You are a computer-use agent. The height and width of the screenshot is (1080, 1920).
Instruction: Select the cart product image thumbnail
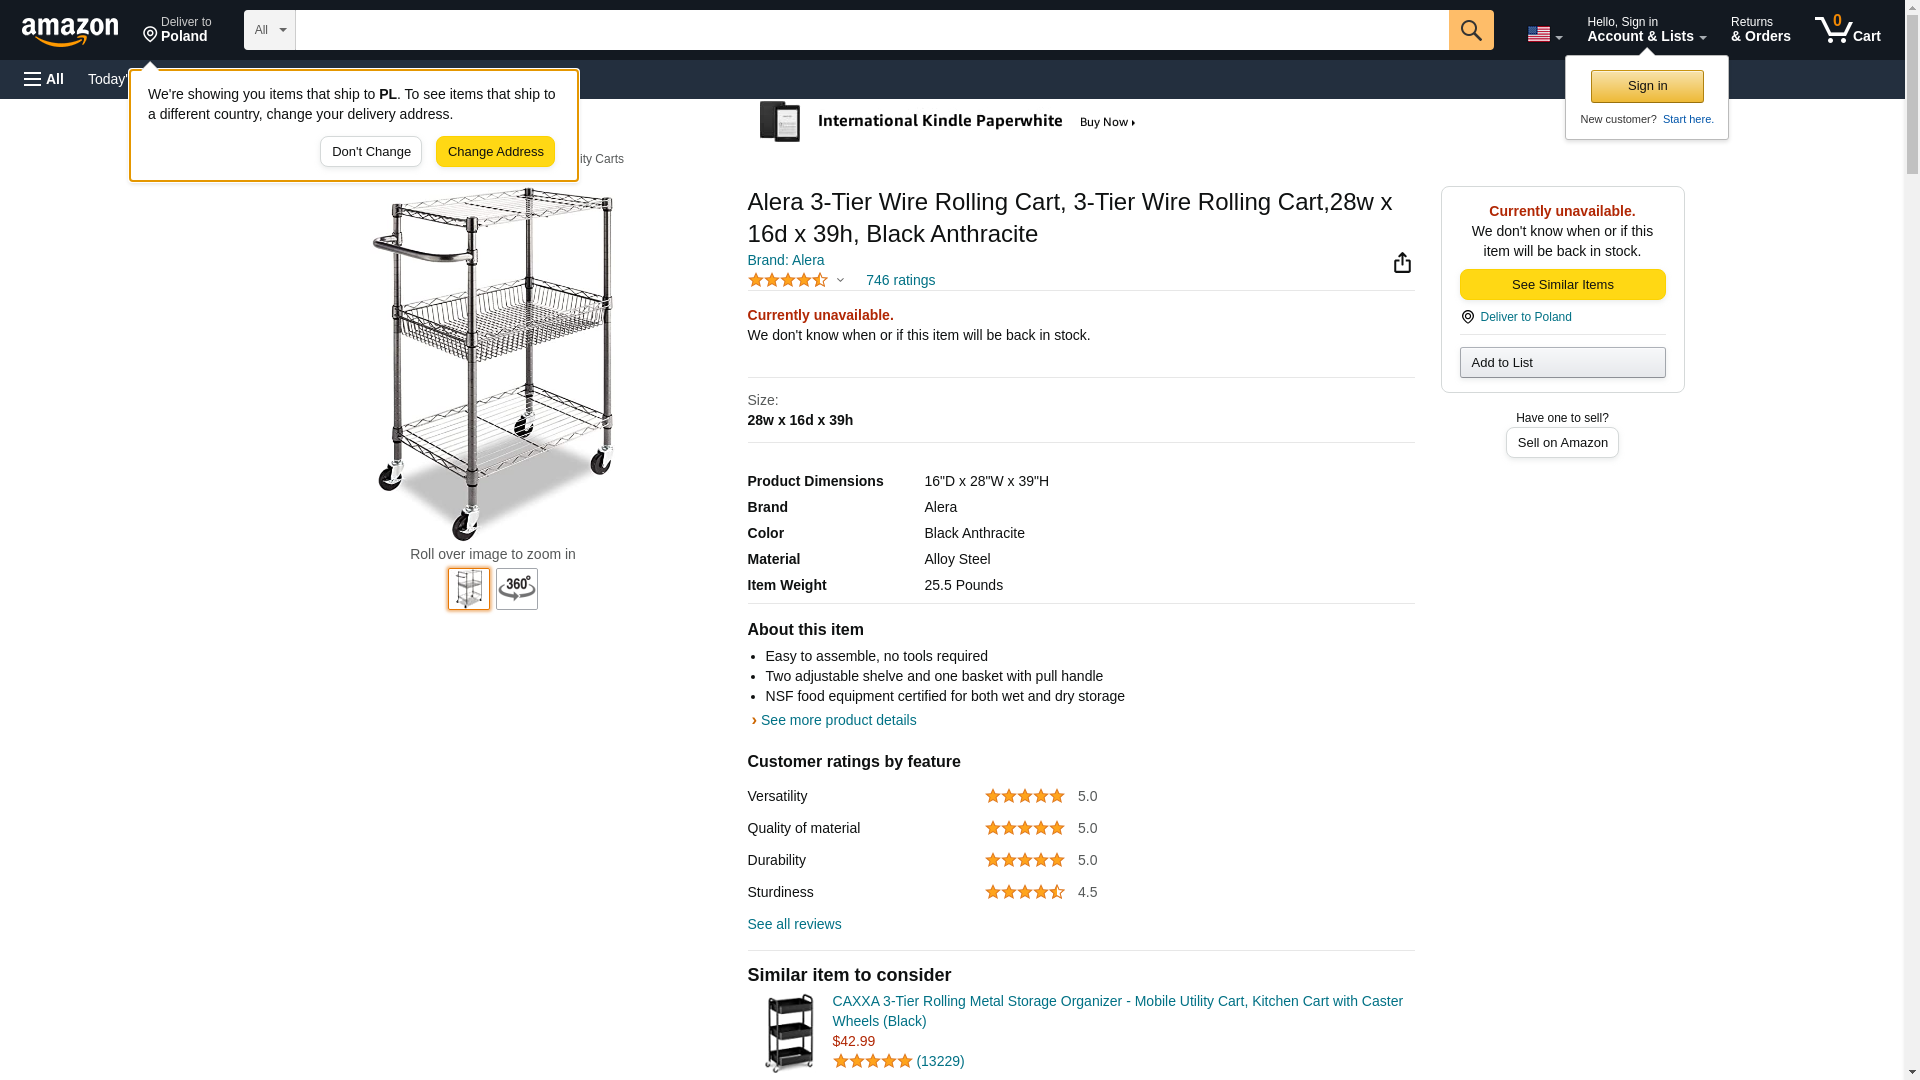[x=468, y=589]
